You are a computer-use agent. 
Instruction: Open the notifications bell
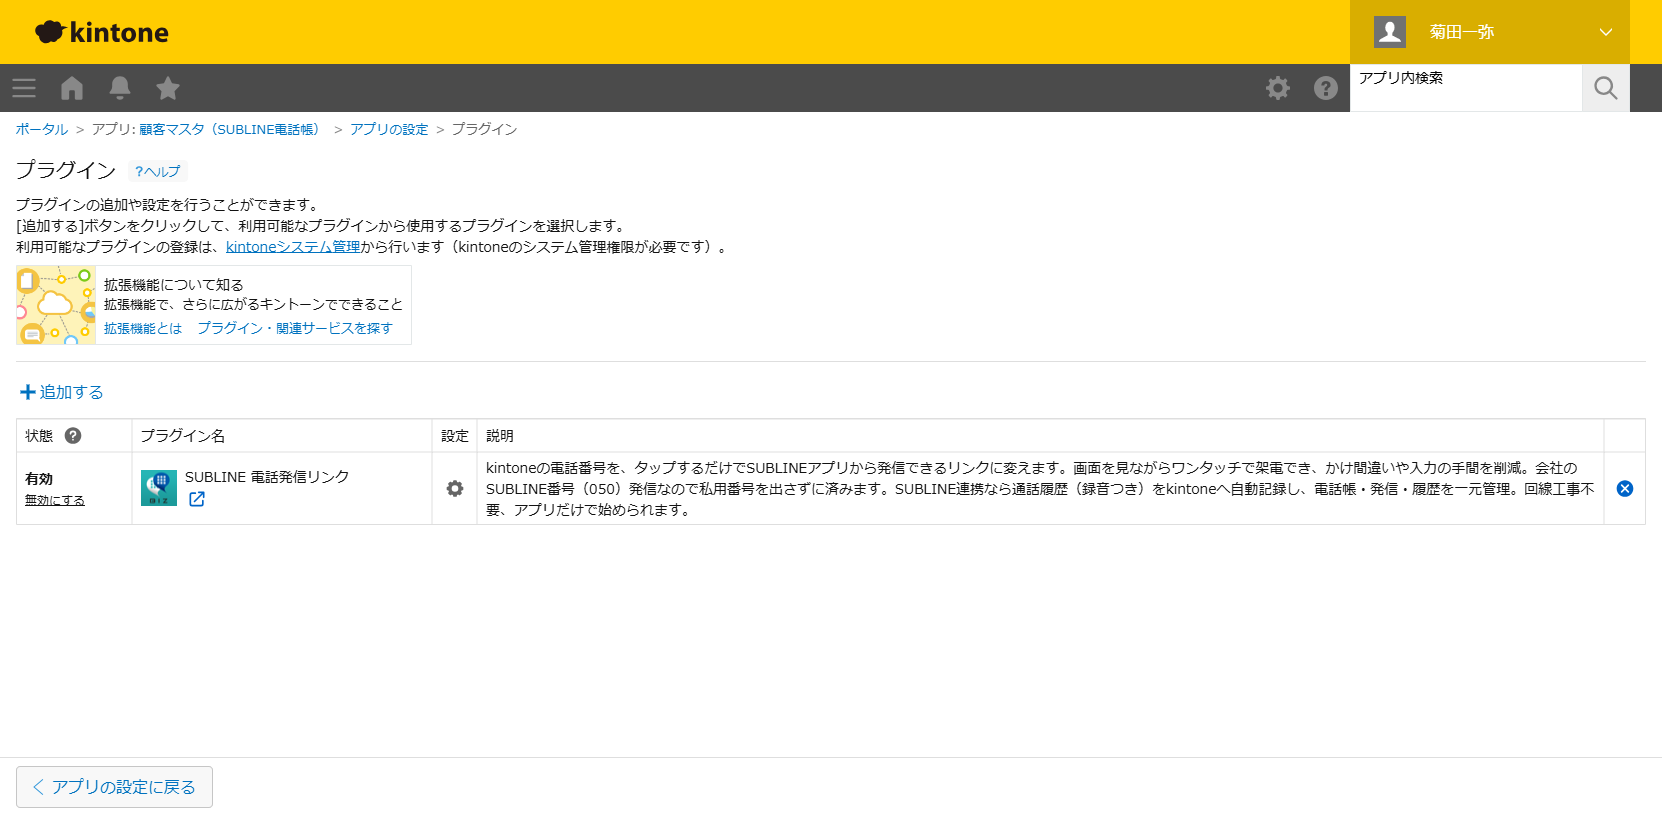pos(120,88)
